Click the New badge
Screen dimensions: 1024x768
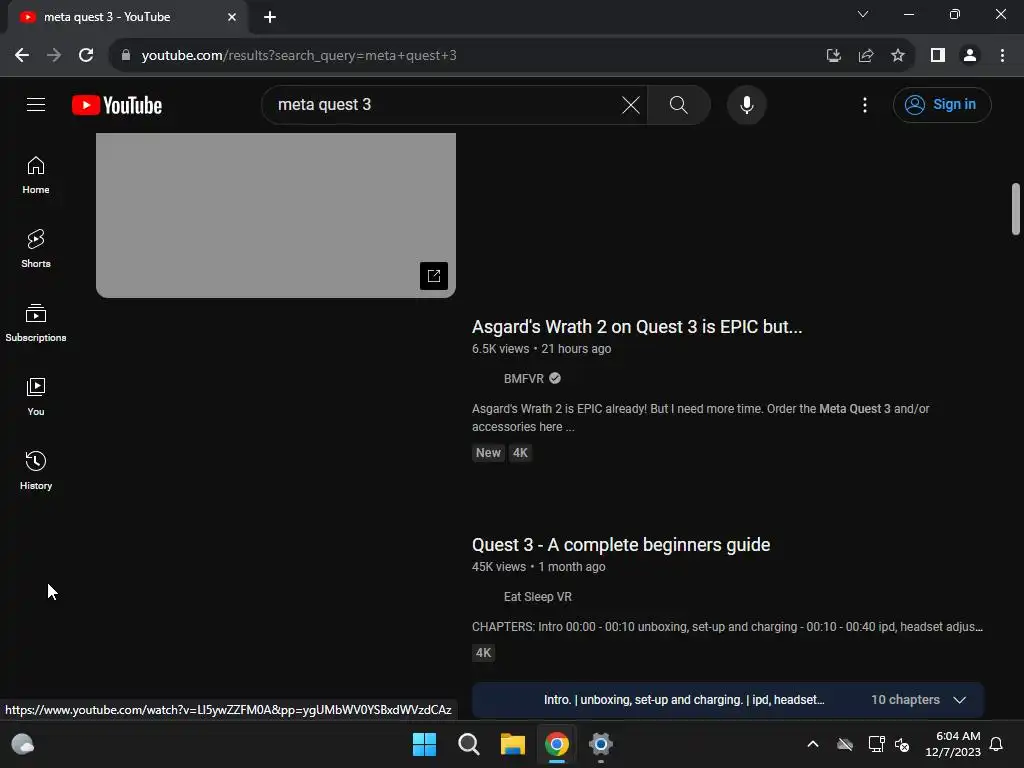488,453
